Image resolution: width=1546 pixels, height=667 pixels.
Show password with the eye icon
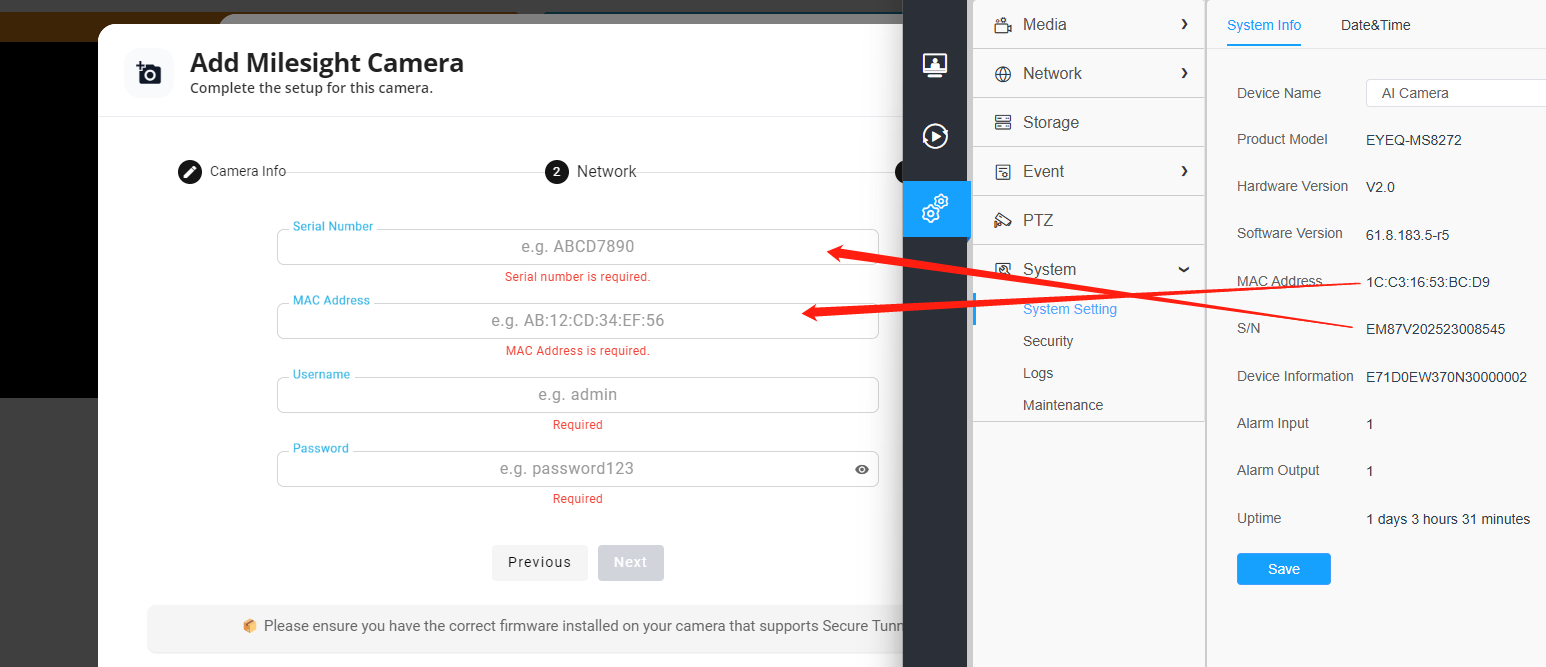[862, 469]
